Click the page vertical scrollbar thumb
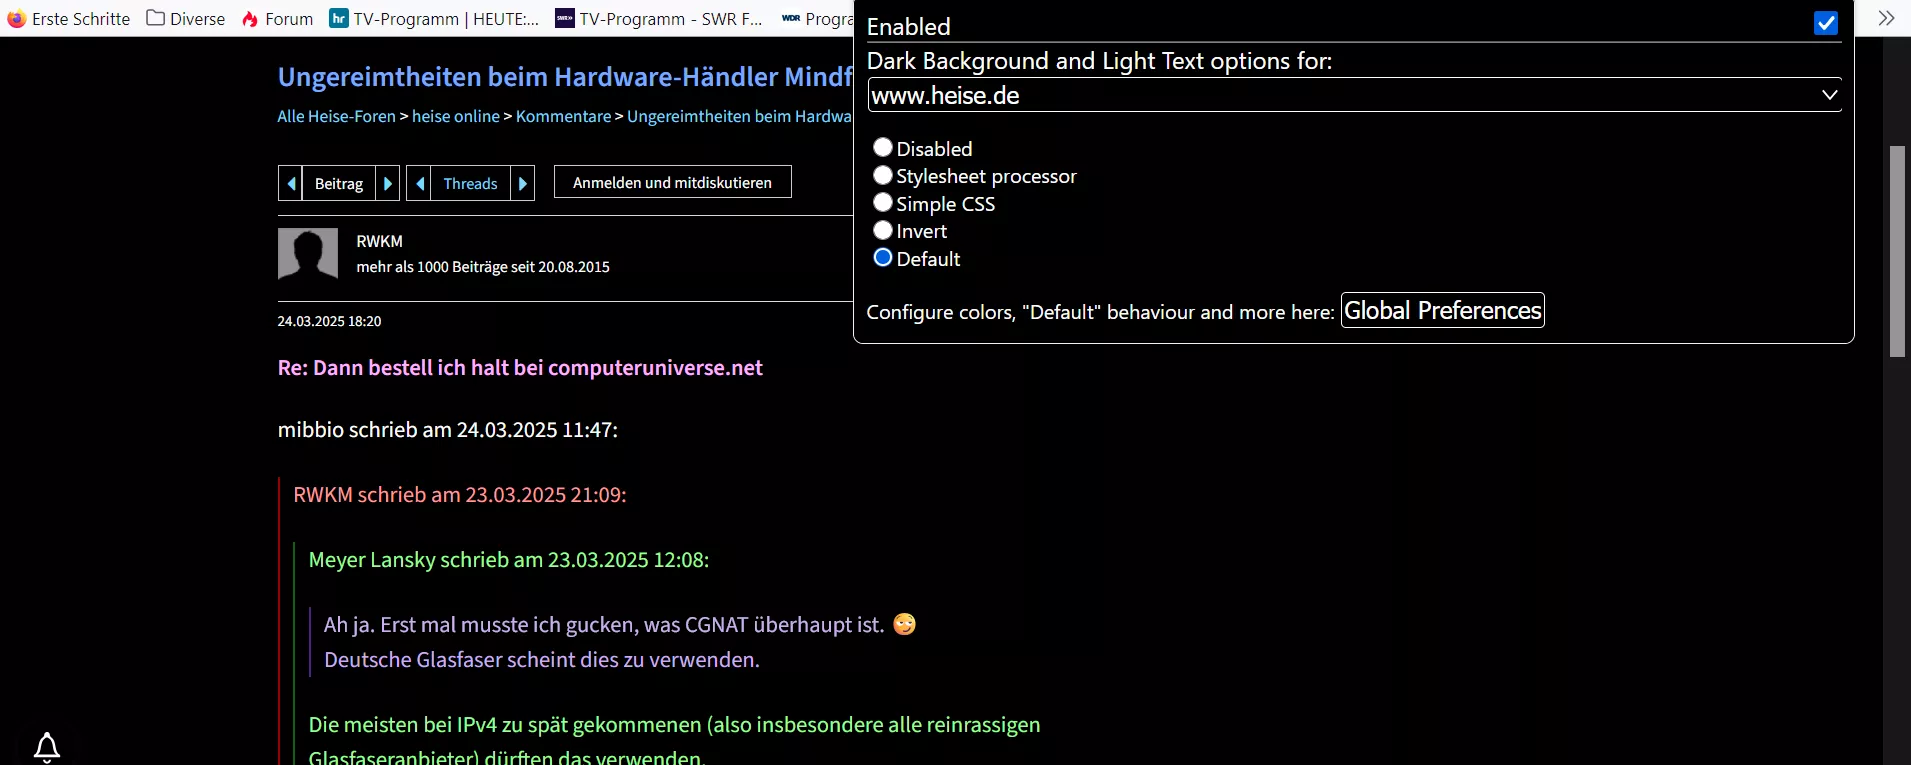The width and height of the screenshot is (1911, 765). (x=1897, y=251)
